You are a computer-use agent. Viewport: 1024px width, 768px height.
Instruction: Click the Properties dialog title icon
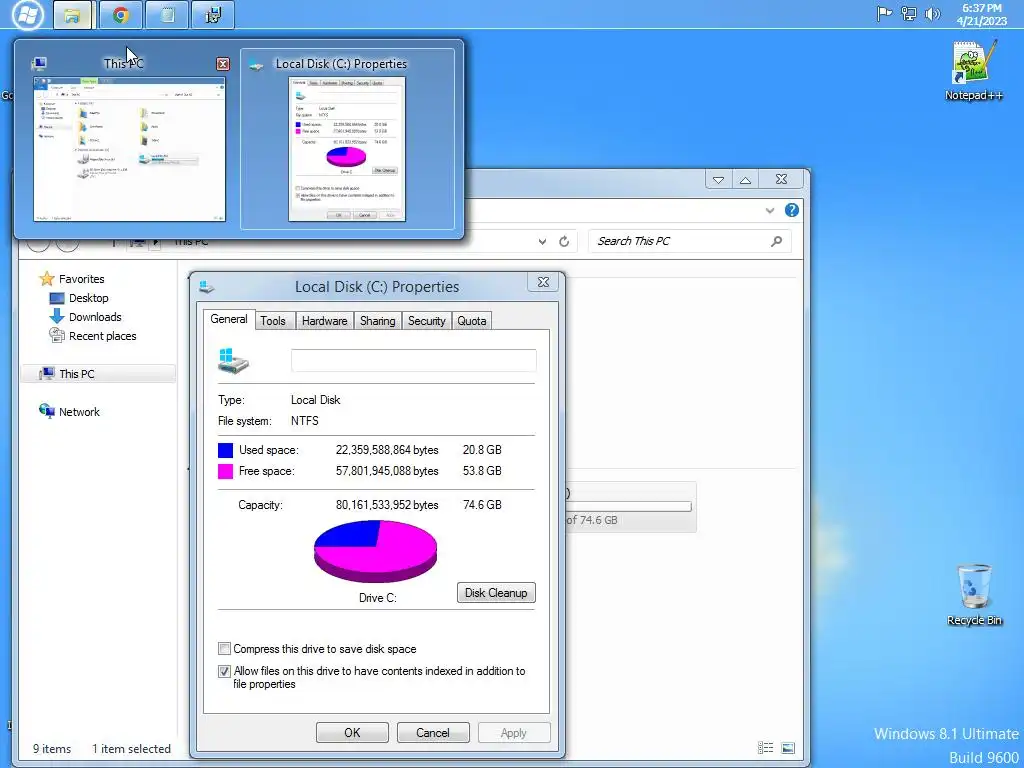tap(207, 286)
